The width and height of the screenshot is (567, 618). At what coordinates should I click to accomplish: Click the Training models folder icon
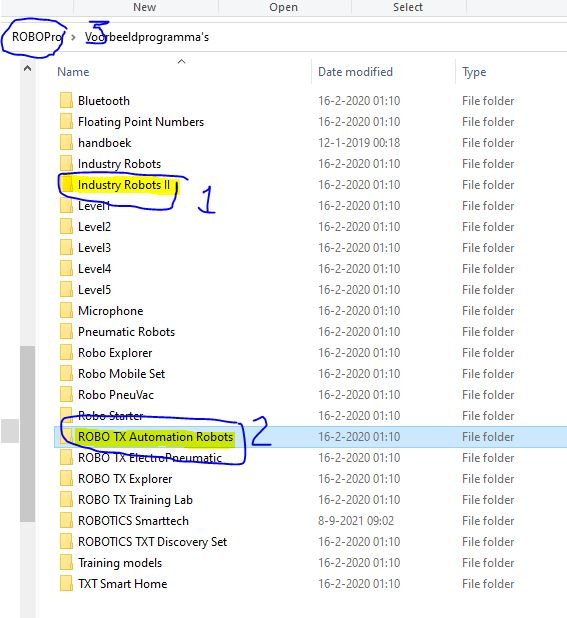[x=66, y=562]
